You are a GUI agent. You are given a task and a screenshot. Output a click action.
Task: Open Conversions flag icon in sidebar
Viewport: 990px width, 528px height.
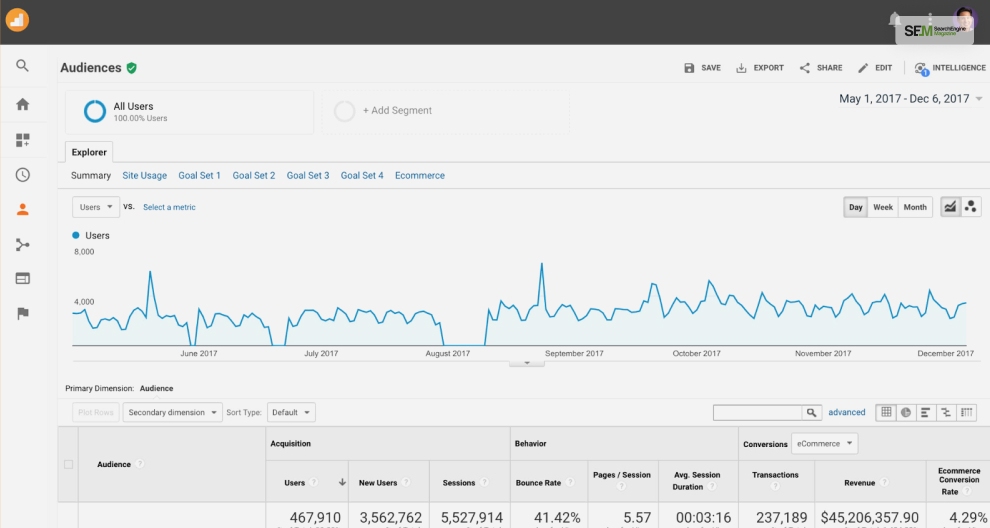click(23, 313)
